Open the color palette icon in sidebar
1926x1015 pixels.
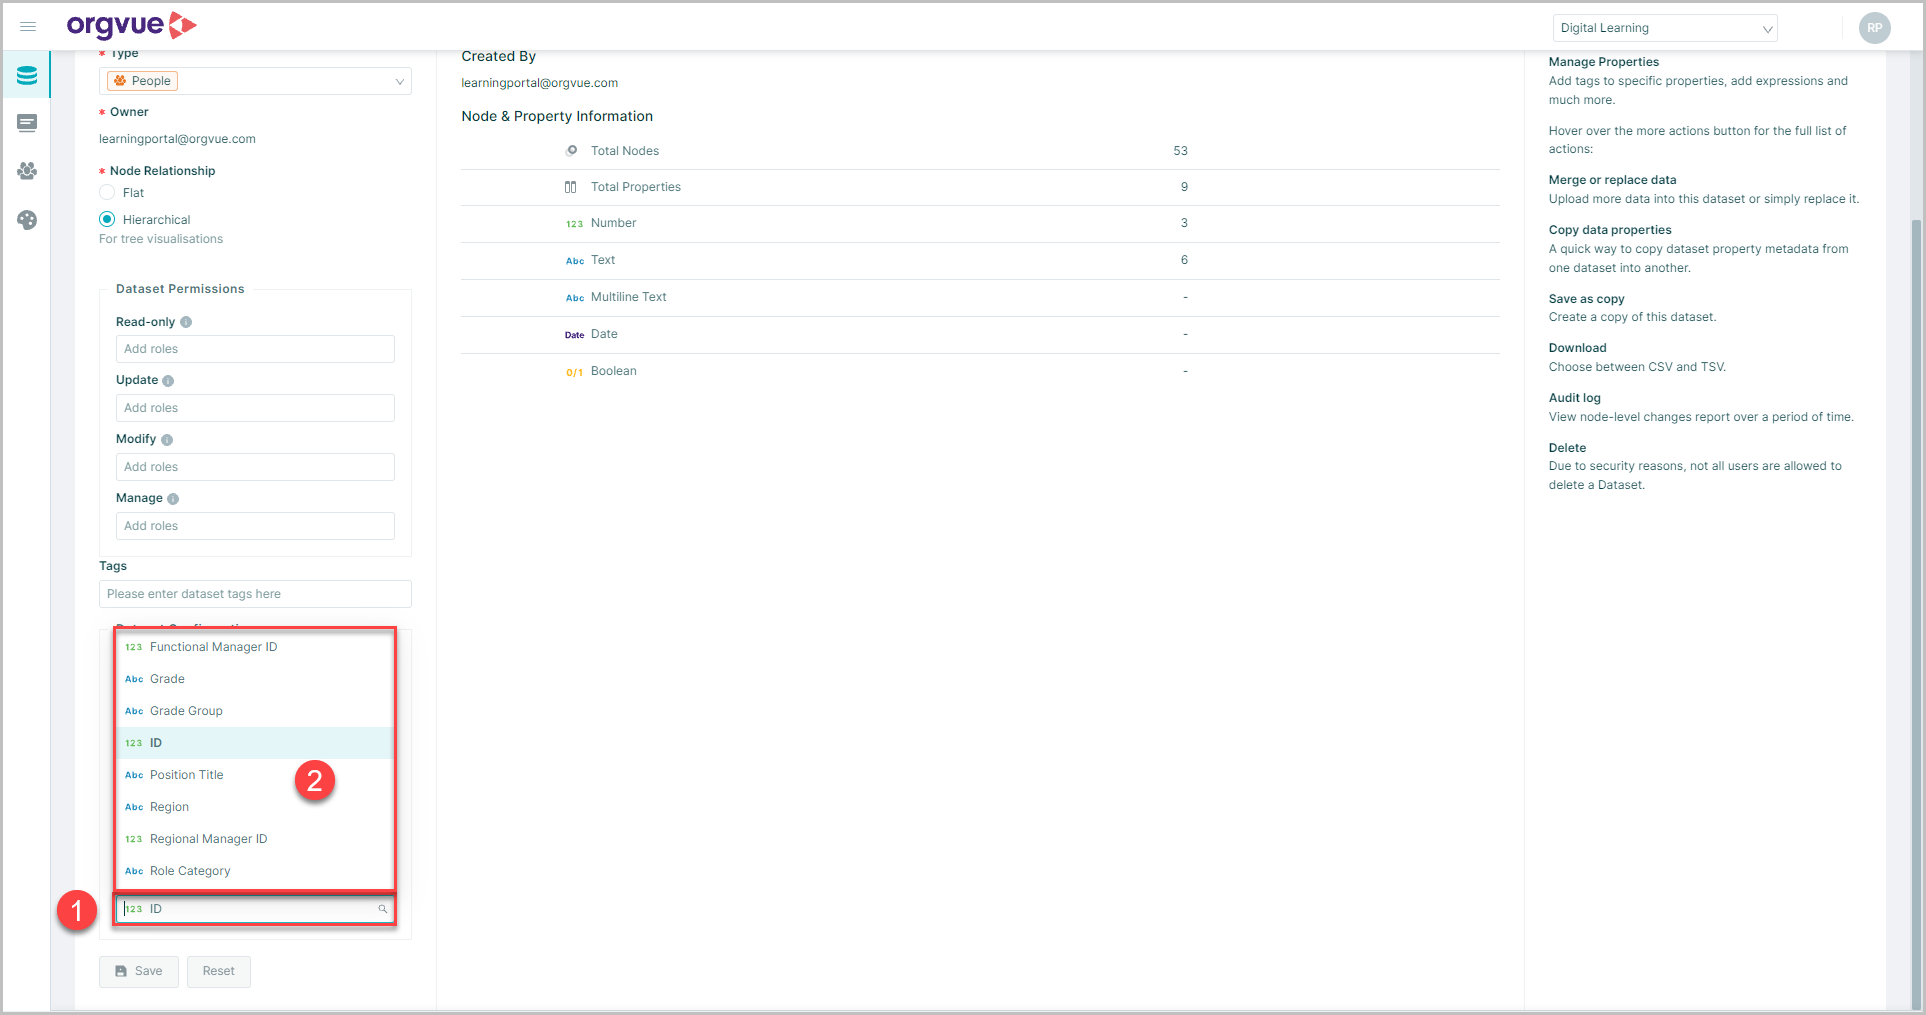tap(27, 220)
